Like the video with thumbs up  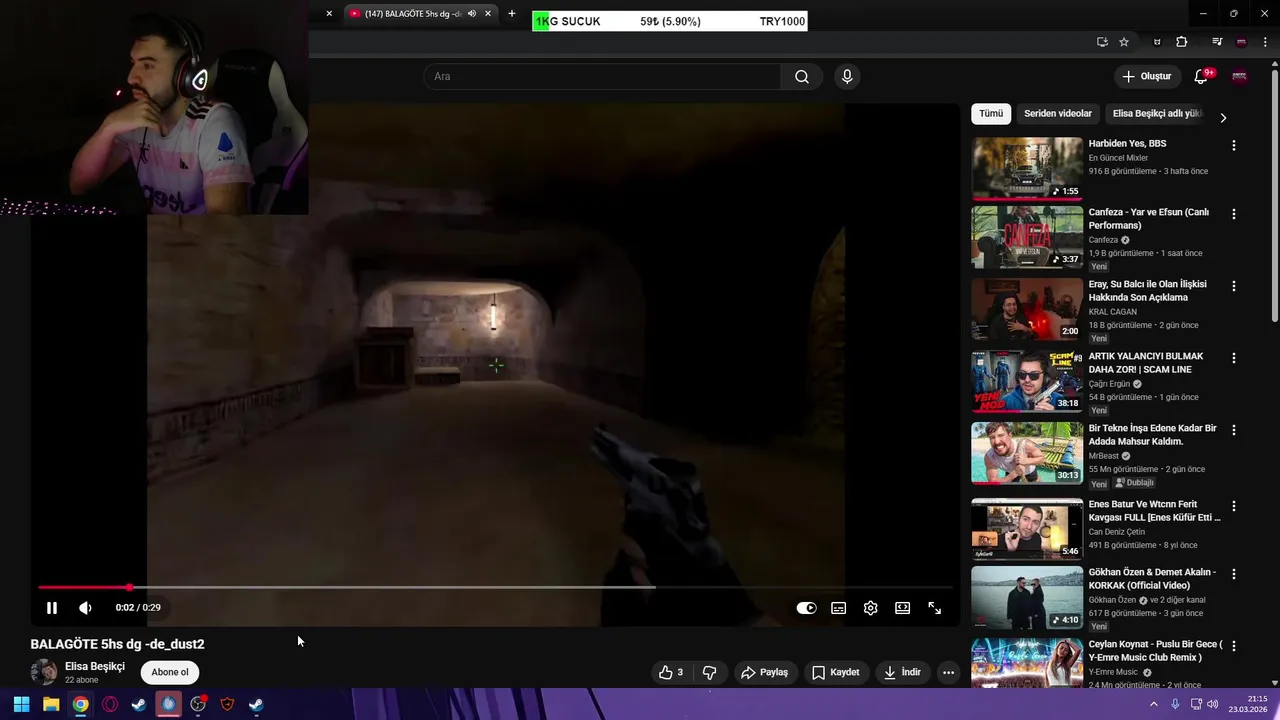tap(671, 672)
